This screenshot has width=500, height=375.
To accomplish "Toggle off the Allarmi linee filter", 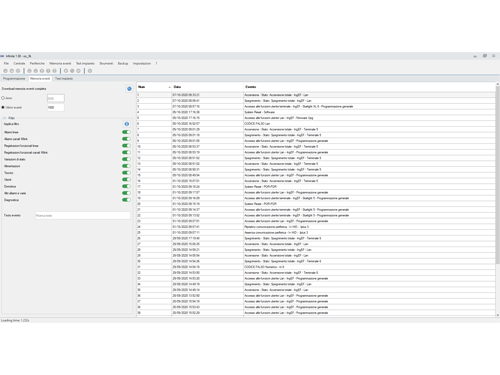I will click(x=126, y=132).
